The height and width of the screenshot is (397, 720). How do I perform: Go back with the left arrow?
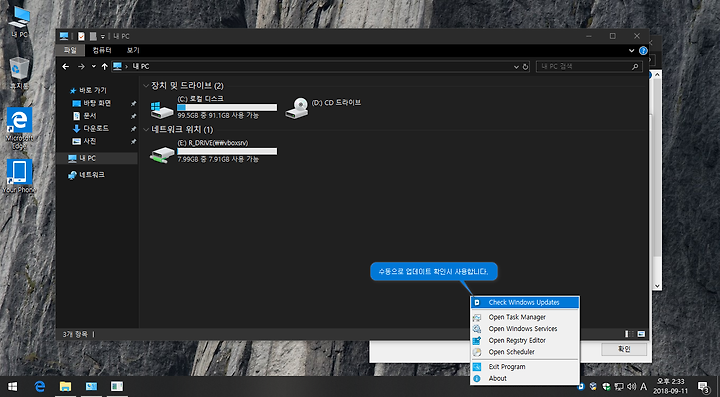tap(66, 67)
